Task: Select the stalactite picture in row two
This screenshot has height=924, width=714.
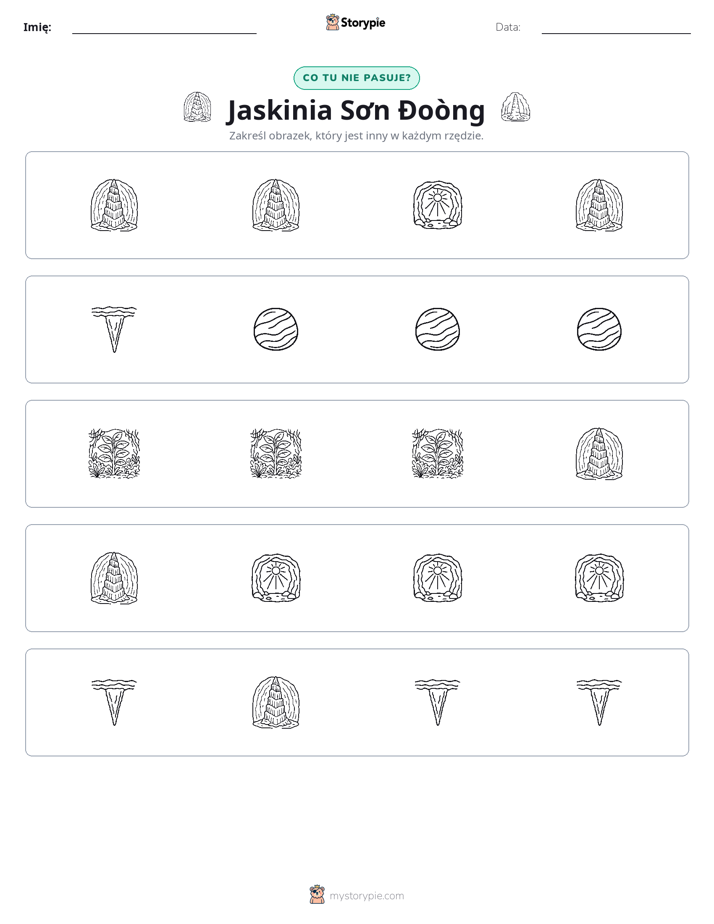Action: [x=114, y=329]
